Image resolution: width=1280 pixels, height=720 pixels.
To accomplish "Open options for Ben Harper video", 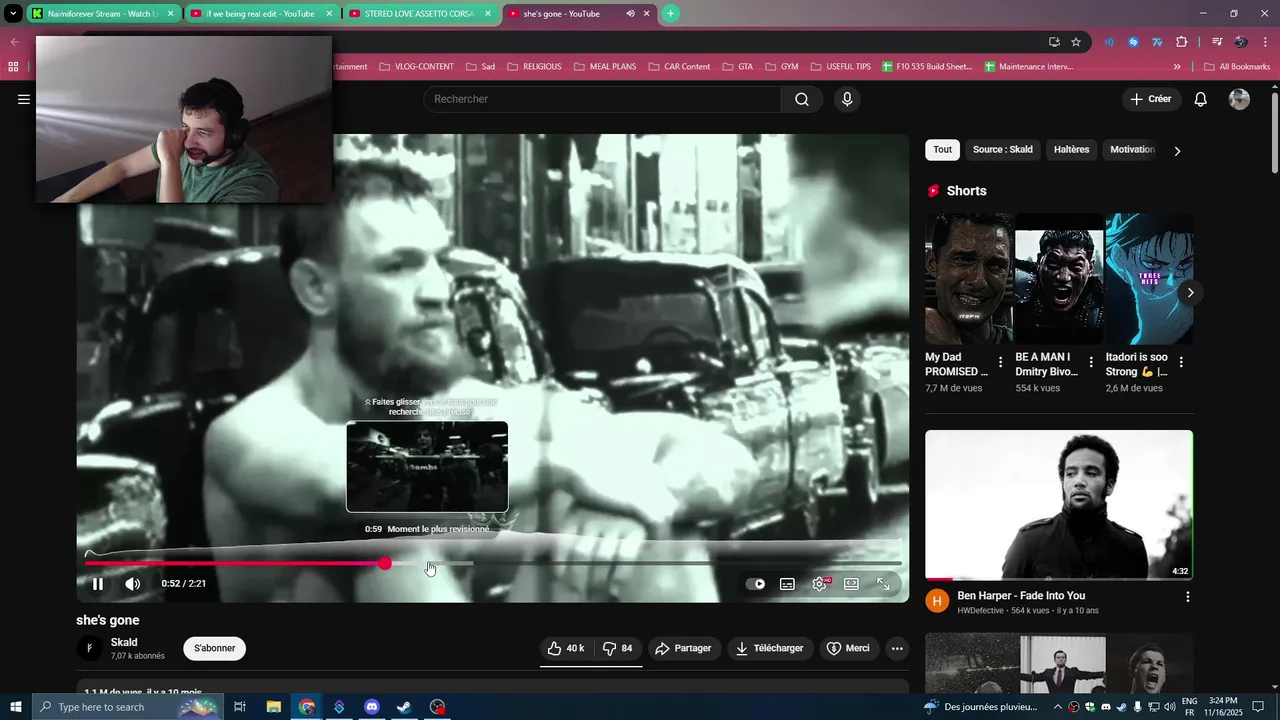I will [1188, 597].
